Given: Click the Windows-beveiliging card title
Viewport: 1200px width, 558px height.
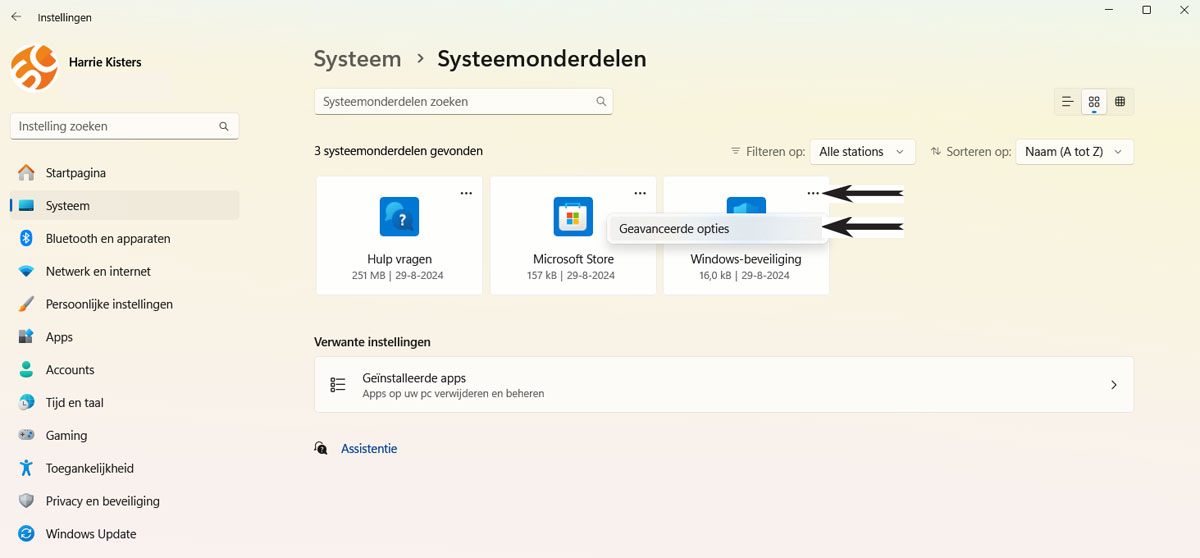Looking at the screenshot, I should point(746,259).
